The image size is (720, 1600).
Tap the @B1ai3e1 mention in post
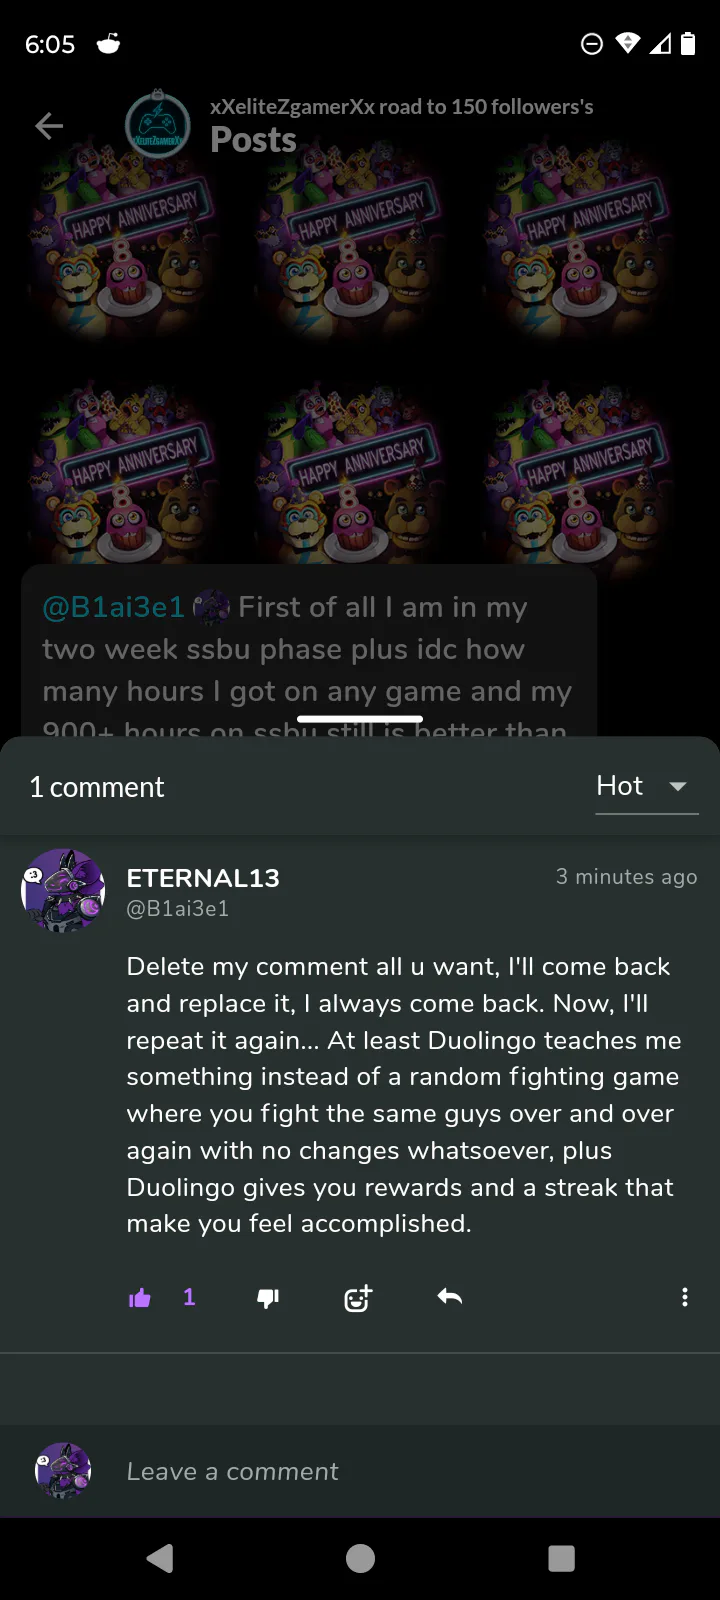pyautogui.click(x=113, y=607)
